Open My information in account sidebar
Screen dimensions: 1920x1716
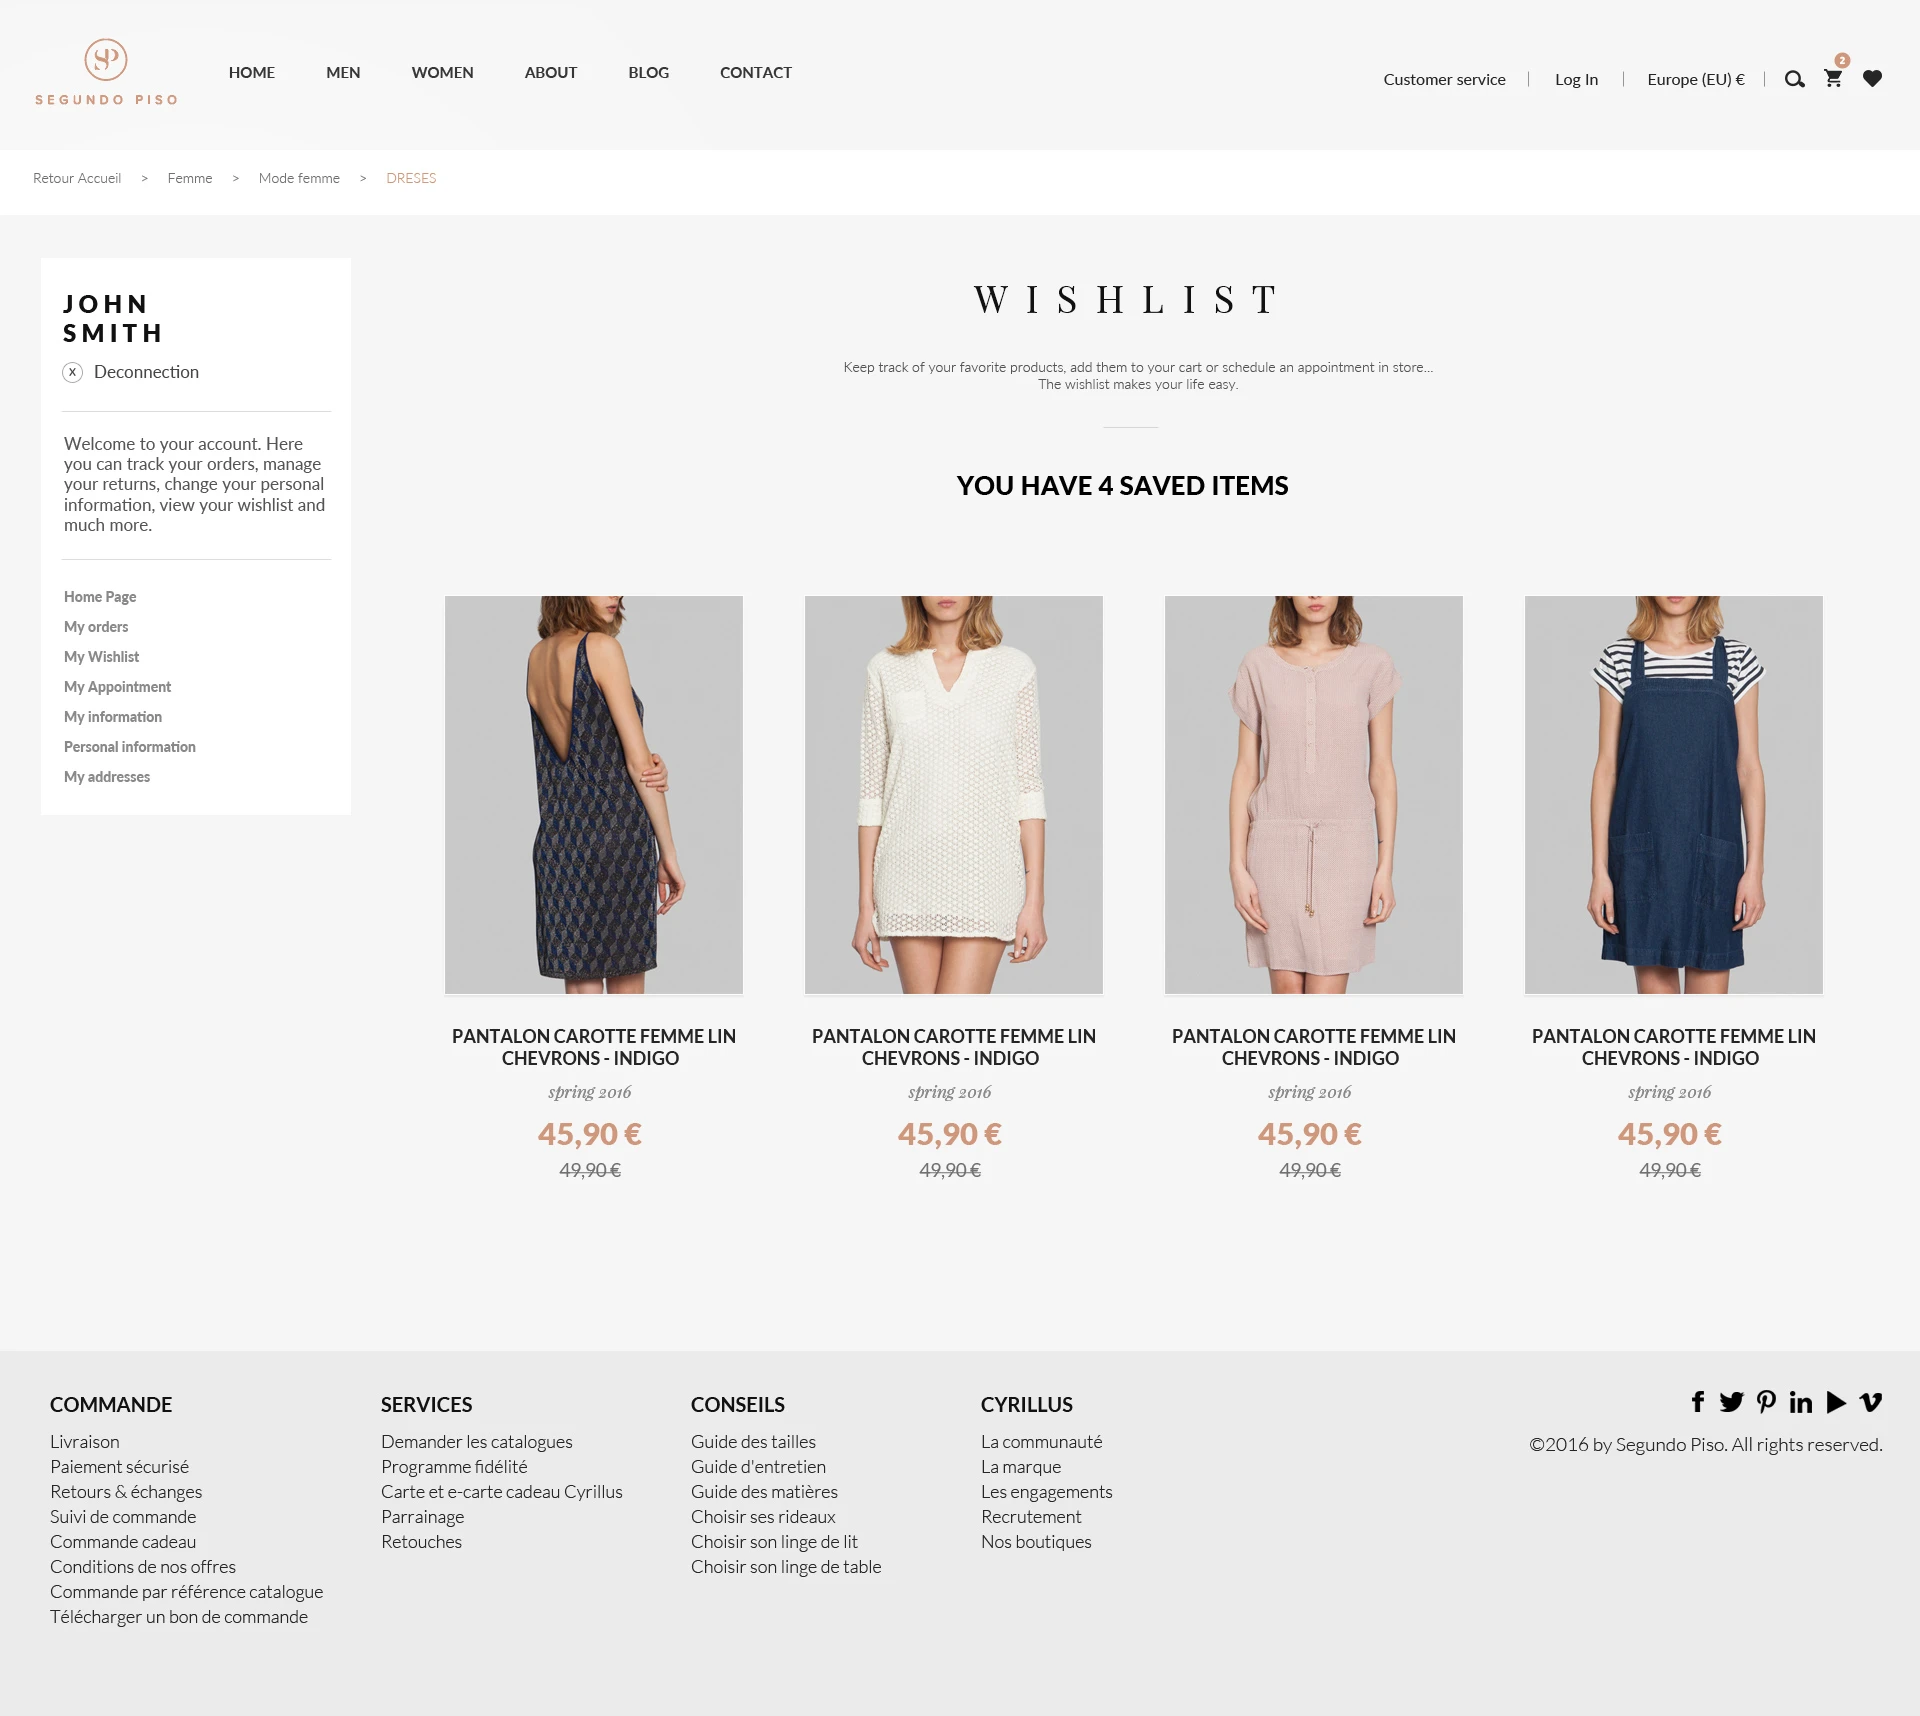click(113, 717)
